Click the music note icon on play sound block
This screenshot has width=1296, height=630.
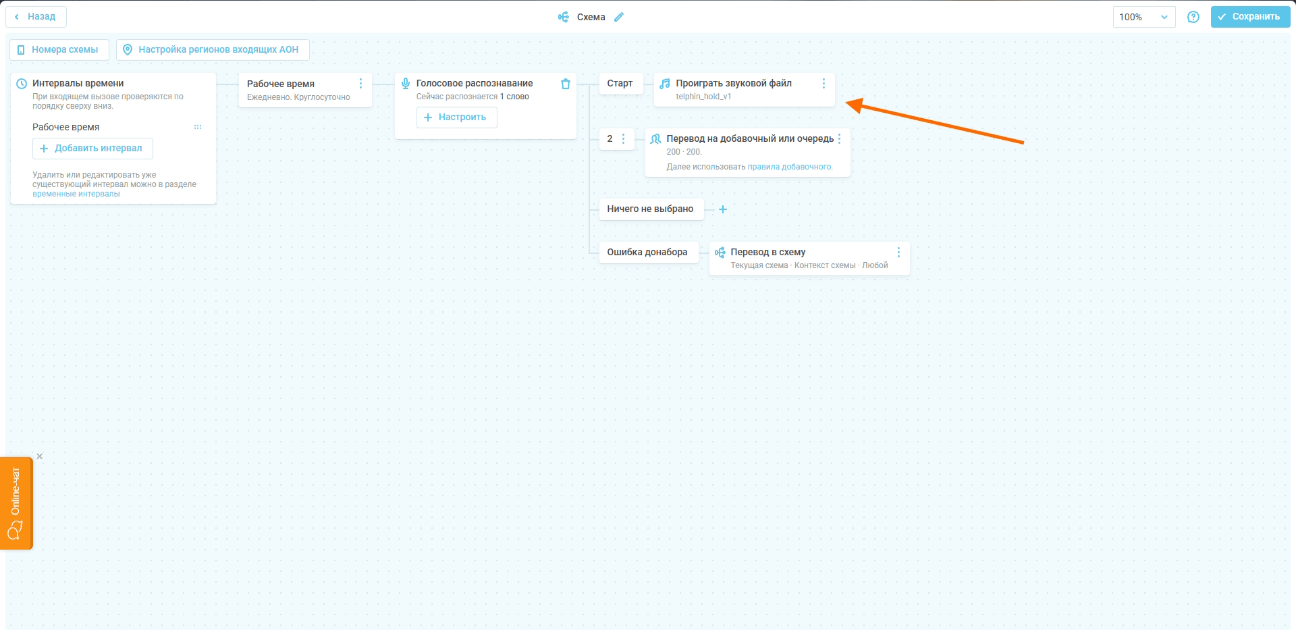pos(665,84)
